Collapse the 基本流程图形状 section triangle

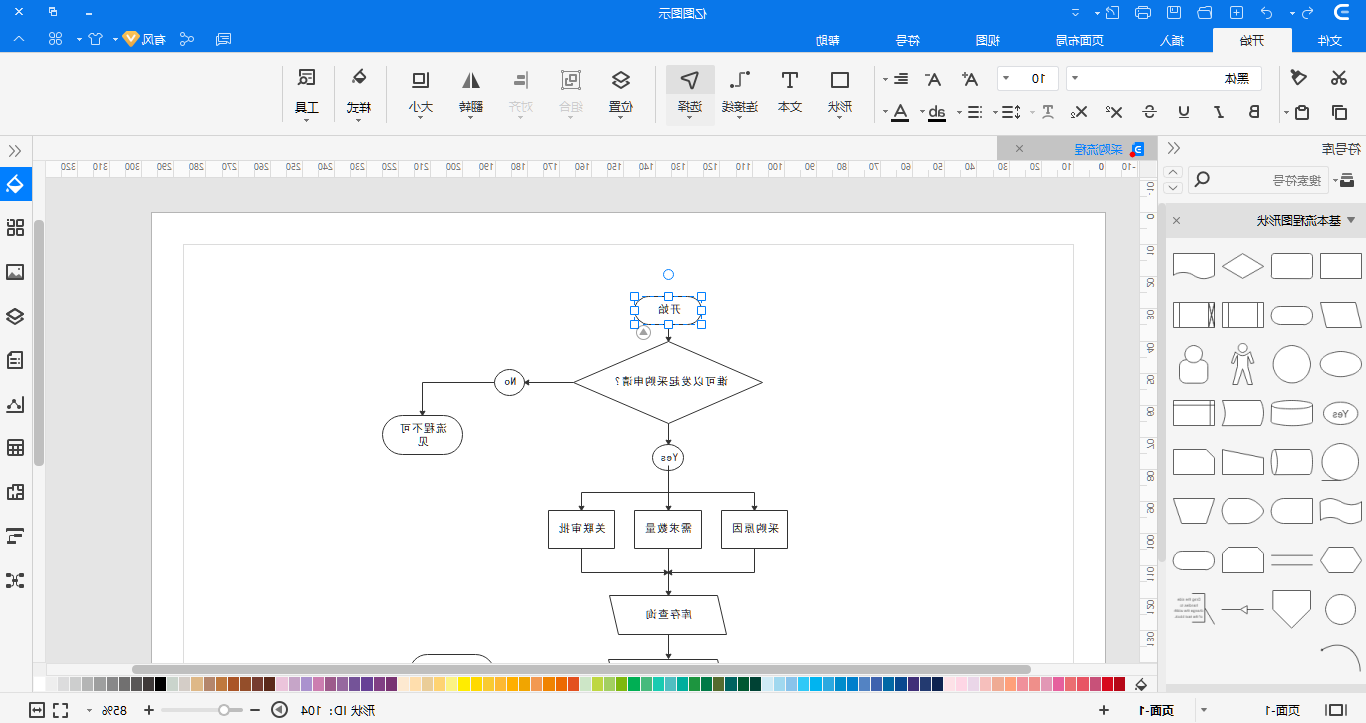(x=1351, y=220)
